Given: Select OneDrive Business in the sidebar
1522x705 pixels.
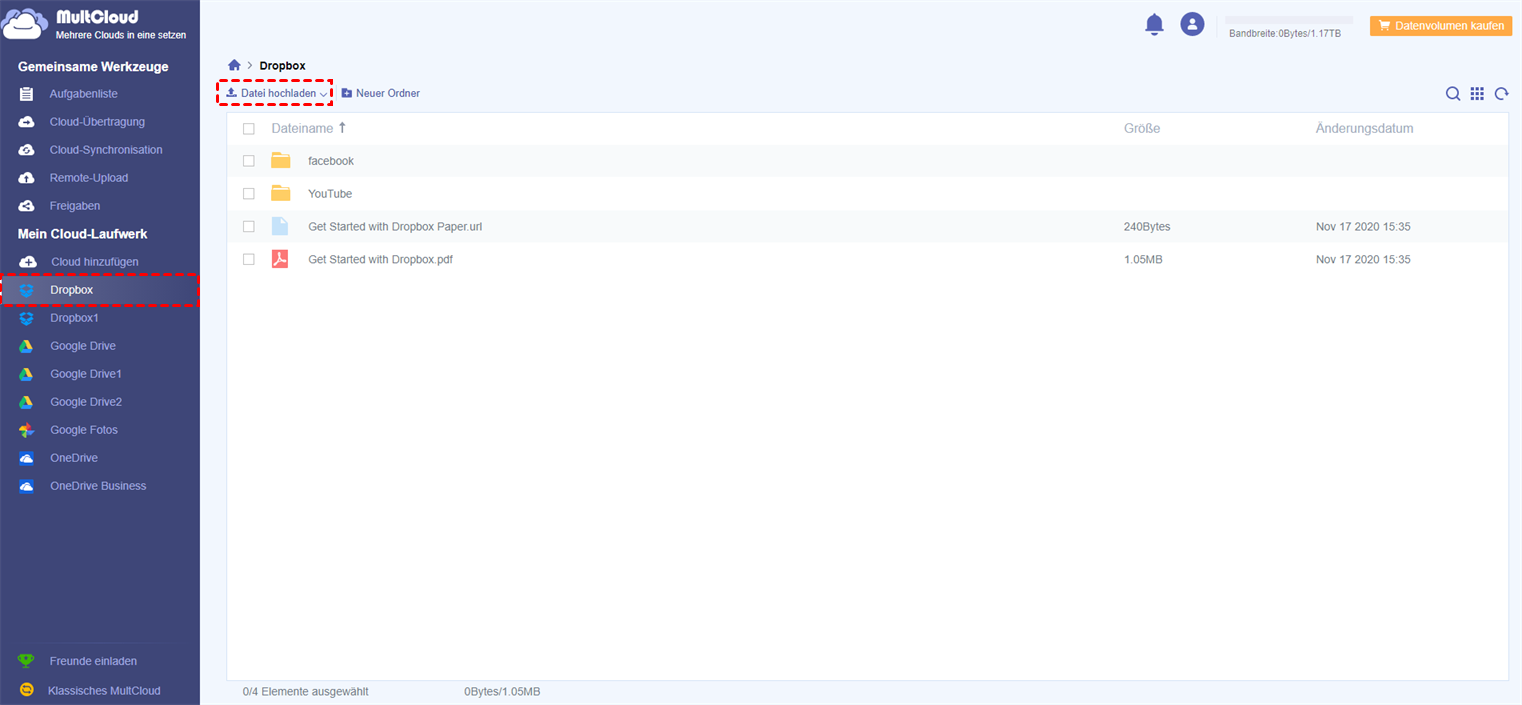Looking at the screenshot, I should pyautogui.click(x=98, y=486).
